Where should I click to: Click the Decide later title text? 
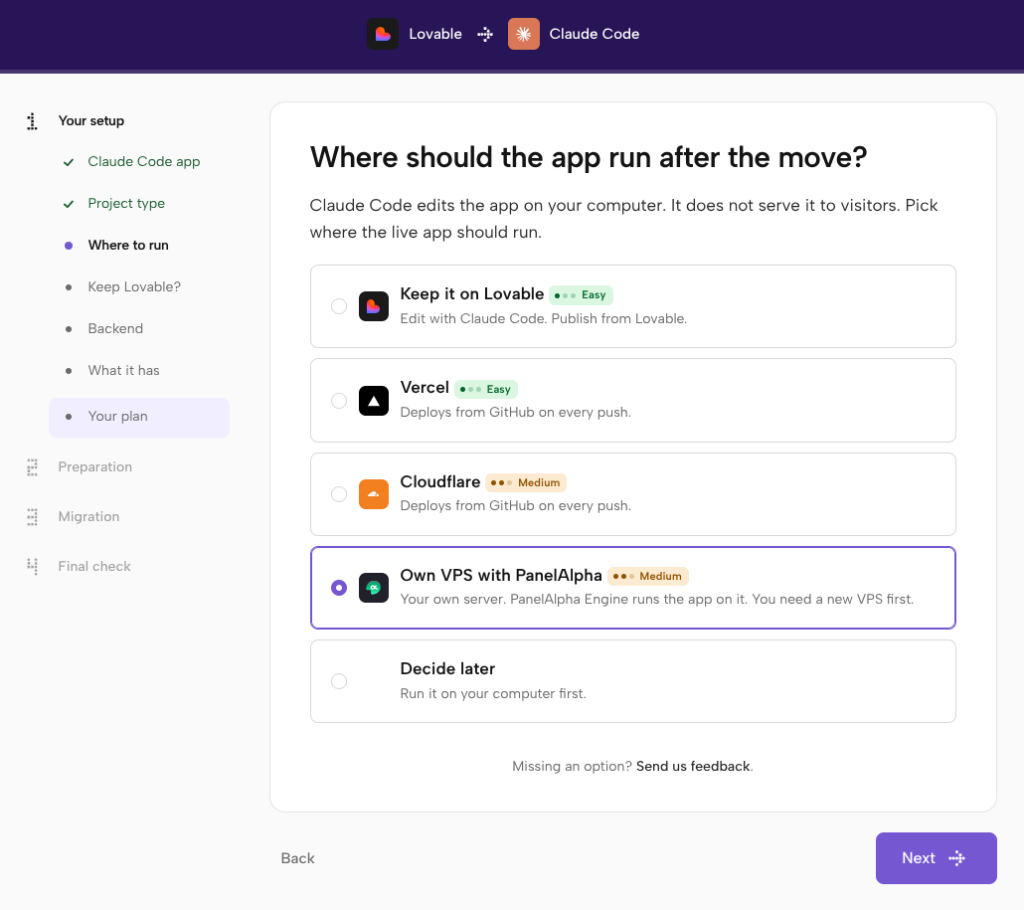tap(447, 669)
